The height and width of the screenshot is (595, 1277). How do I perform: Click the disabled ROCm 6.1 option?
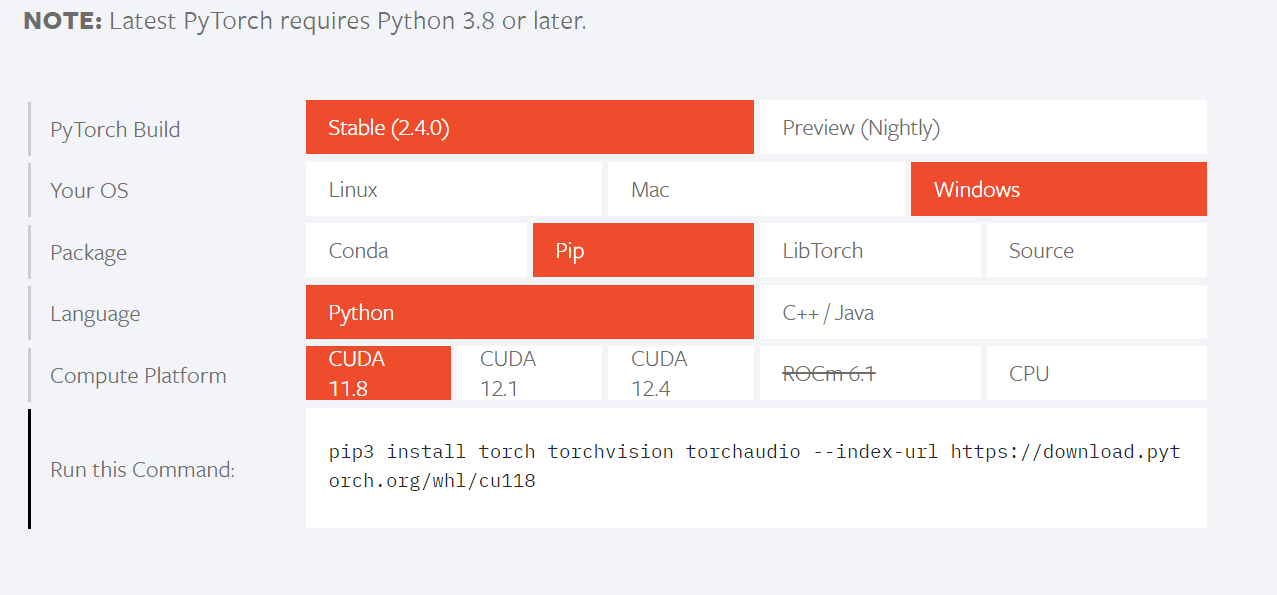point(870,373)
